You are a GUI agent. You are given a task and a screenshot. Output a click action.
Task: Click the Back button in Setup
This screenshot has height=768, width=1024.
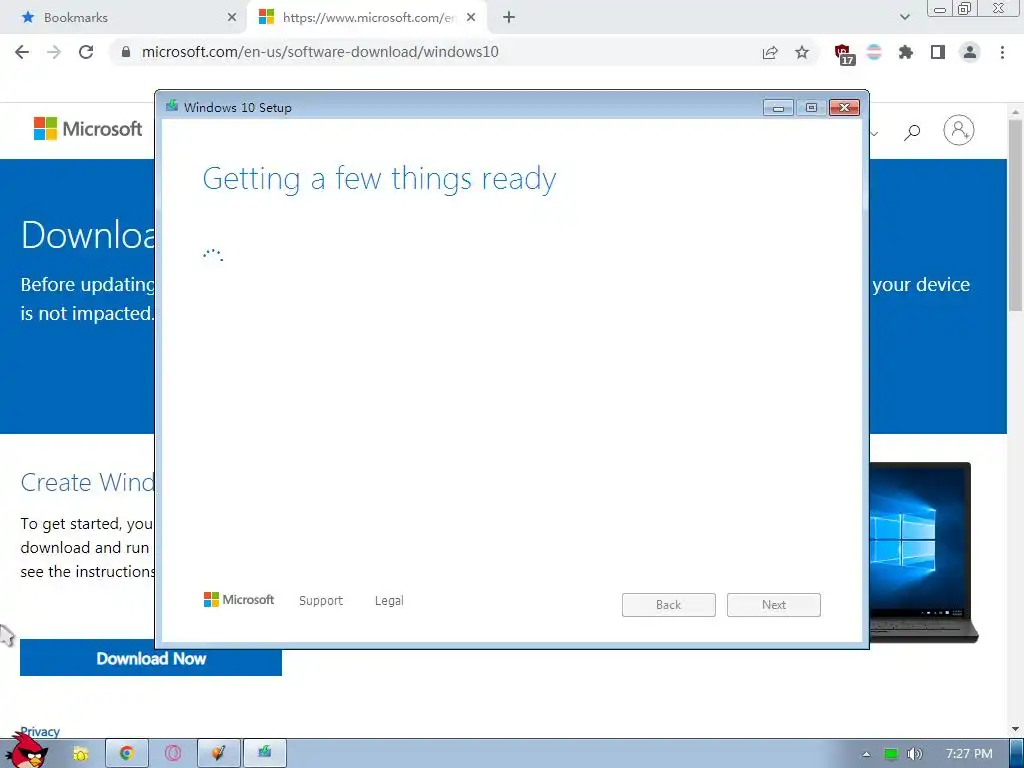coord(669,605)
